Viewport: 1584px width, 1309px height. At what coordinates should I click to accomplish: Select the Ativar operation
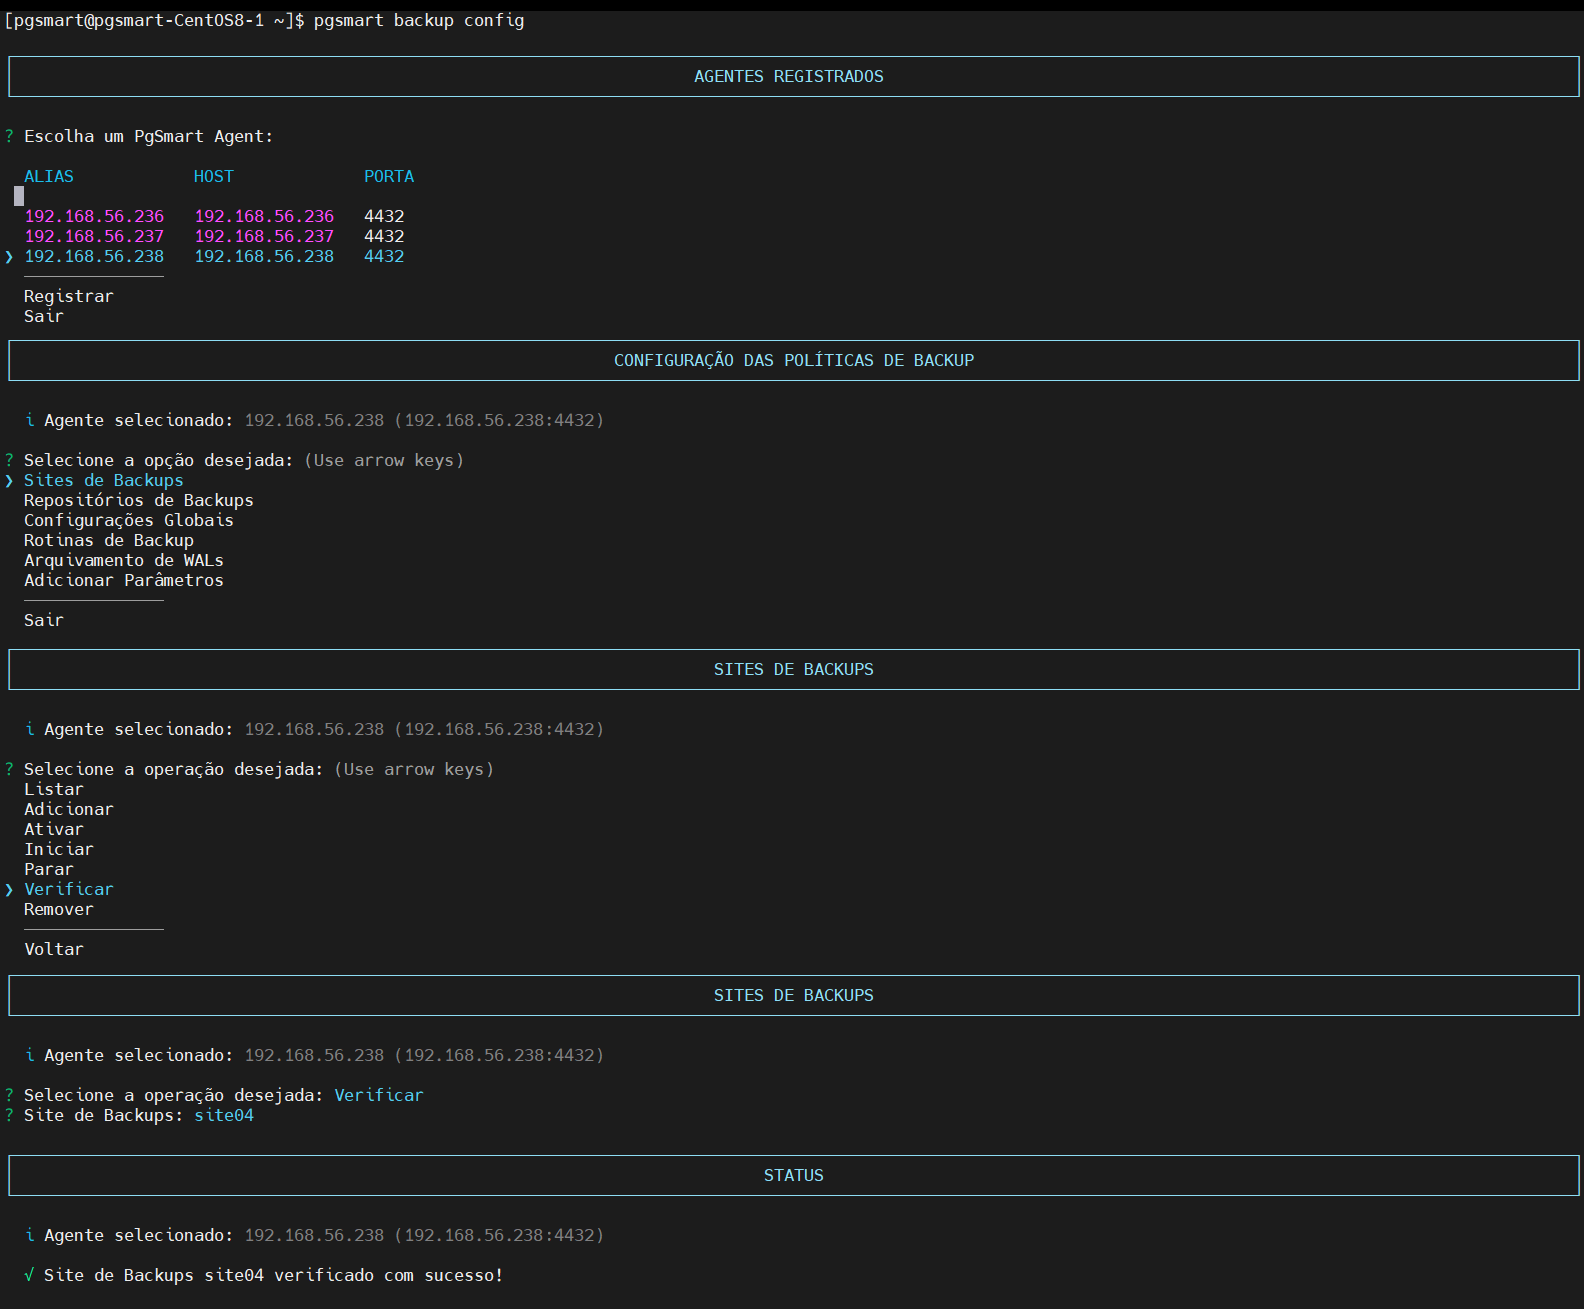click(54, 829)
